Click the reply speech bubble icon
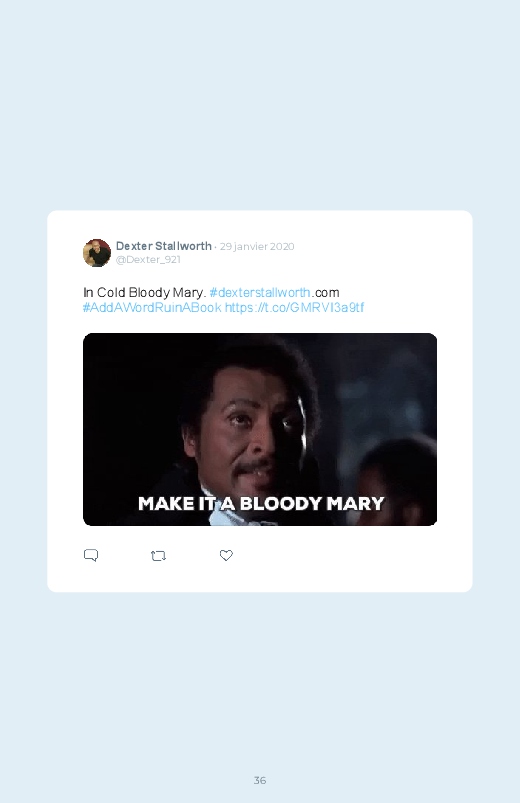This screenshot has height=803, width=520. [x=91, y=555]
